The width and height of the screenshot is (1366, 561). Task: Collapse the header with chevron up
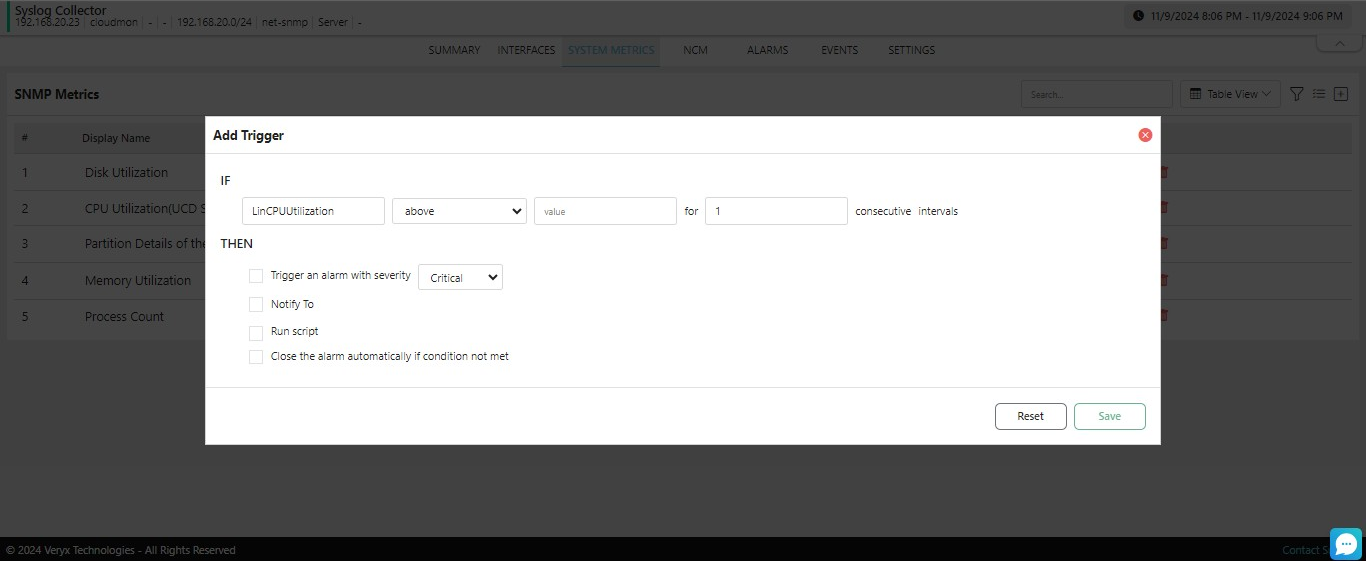coord(1337,43)
